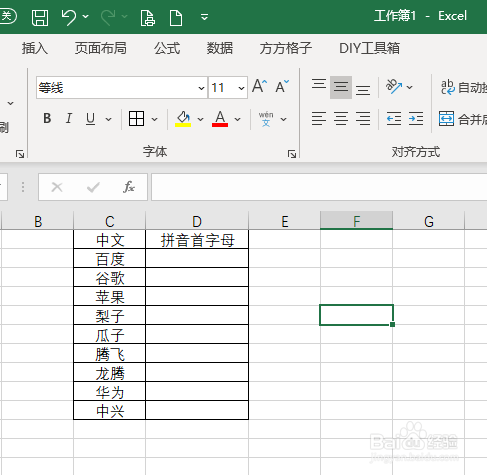The height and width of the screenshot is (475, 487).
Task: Select the cell containing 中兴
Action: click(x=110, y=411)
